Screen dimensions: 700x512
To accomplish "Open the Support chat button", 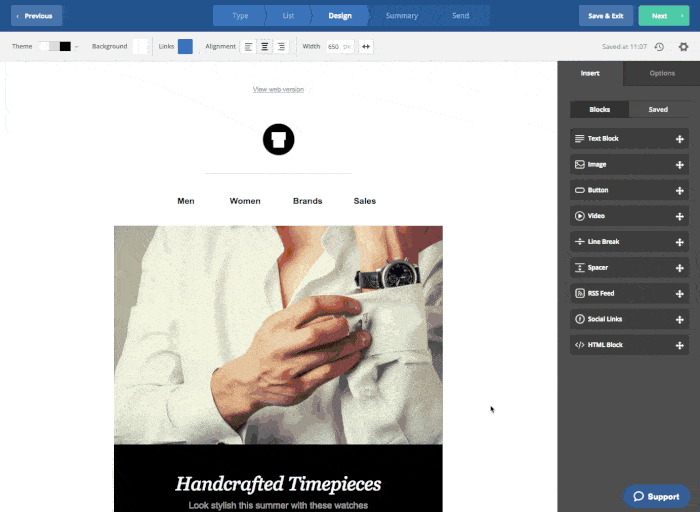I will coord(656,496).
